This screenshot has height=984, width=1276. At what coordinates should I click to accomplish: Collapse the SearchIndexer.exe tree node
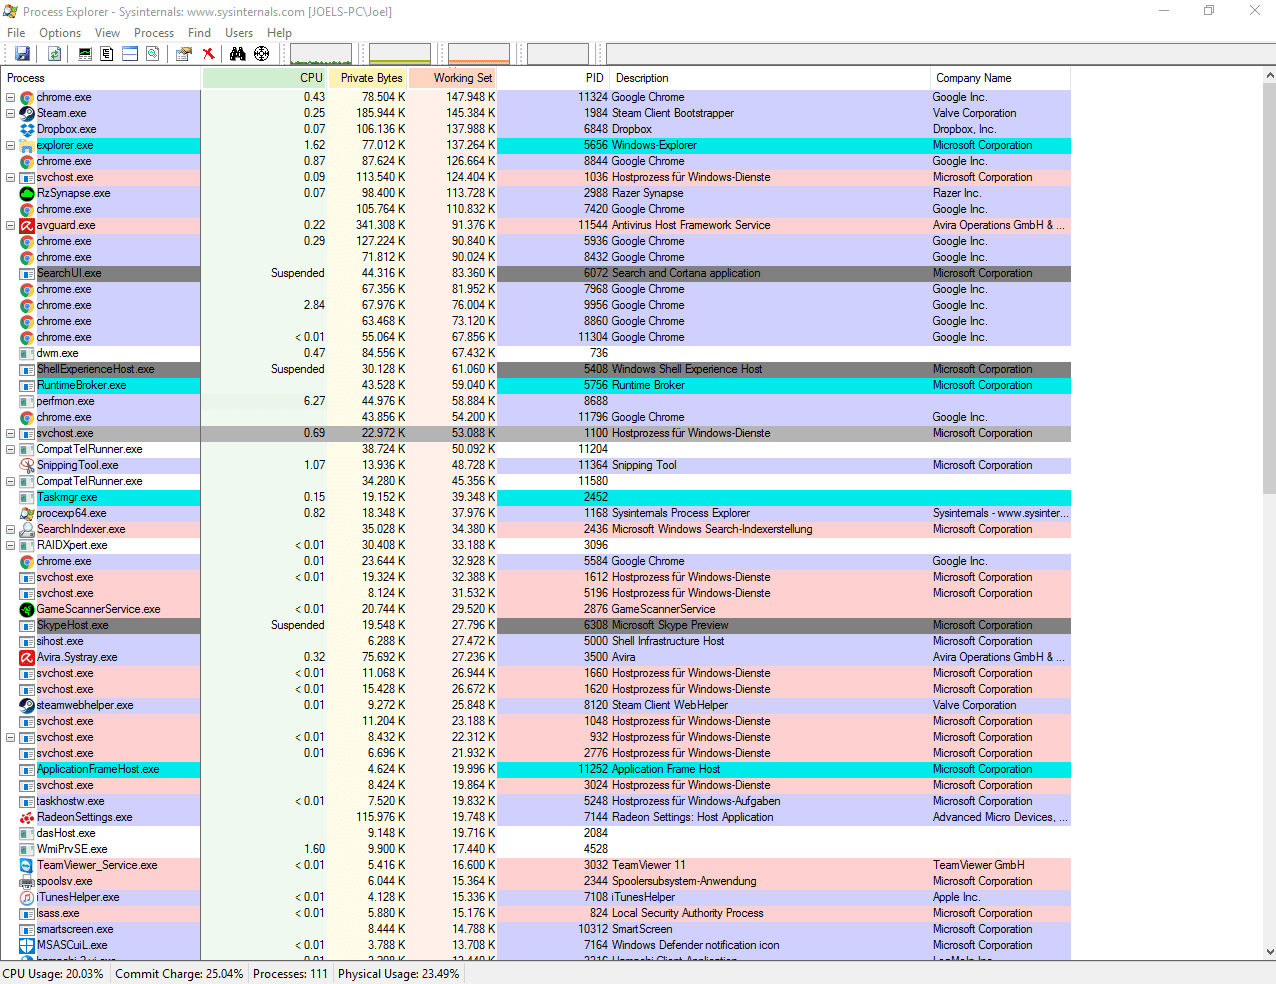click(11, 529)
